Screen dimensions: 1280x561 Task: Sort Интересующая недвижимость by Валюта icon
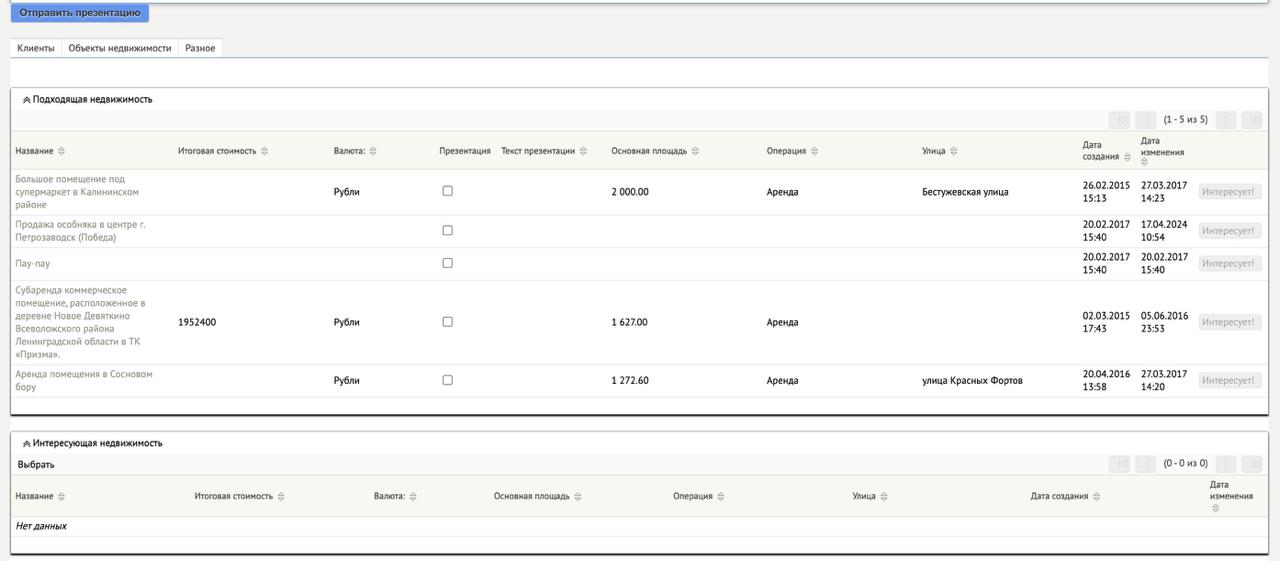[413, 496]
